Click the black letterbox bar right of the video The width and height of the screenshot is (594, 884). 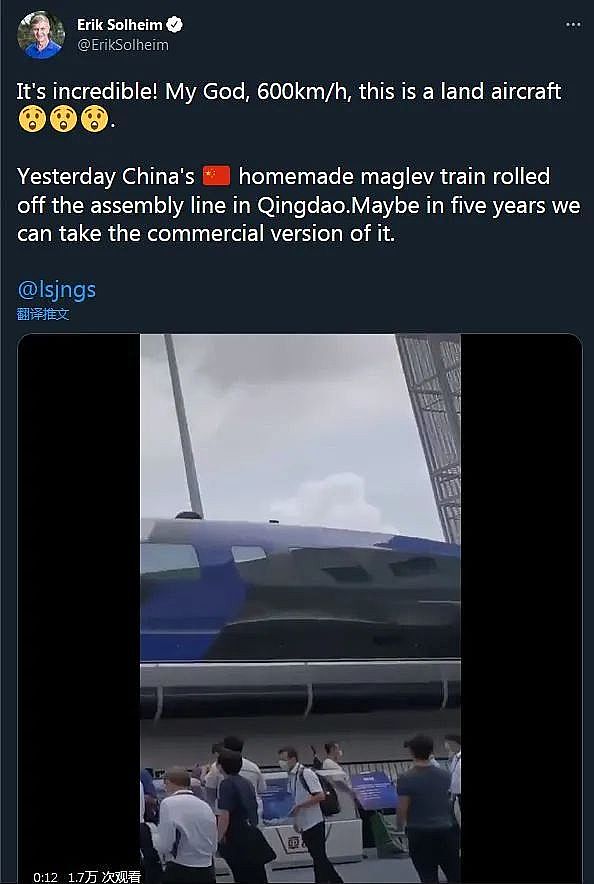pos(521,609)
